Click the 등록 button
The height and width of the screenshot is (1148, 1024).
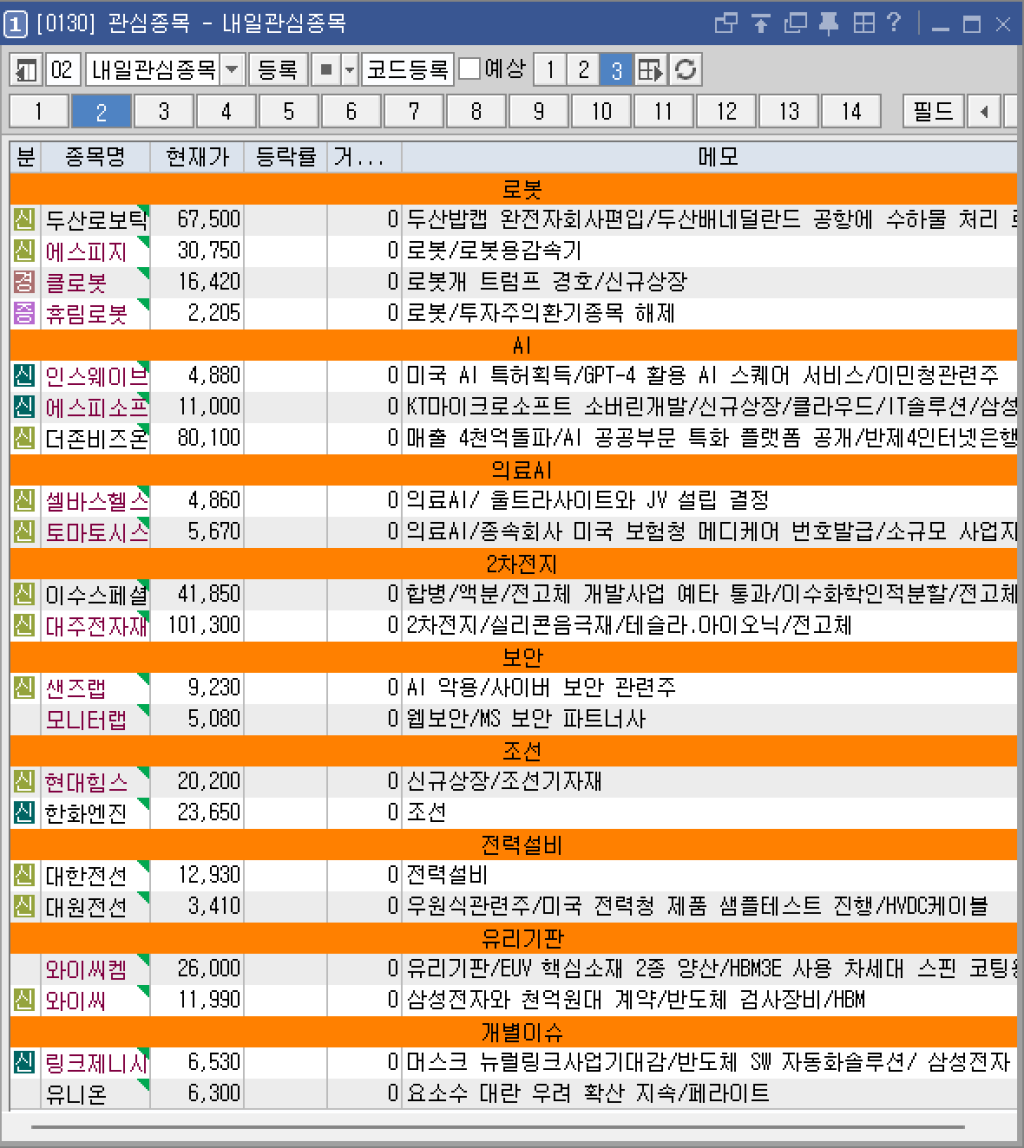tap(277, 70)
